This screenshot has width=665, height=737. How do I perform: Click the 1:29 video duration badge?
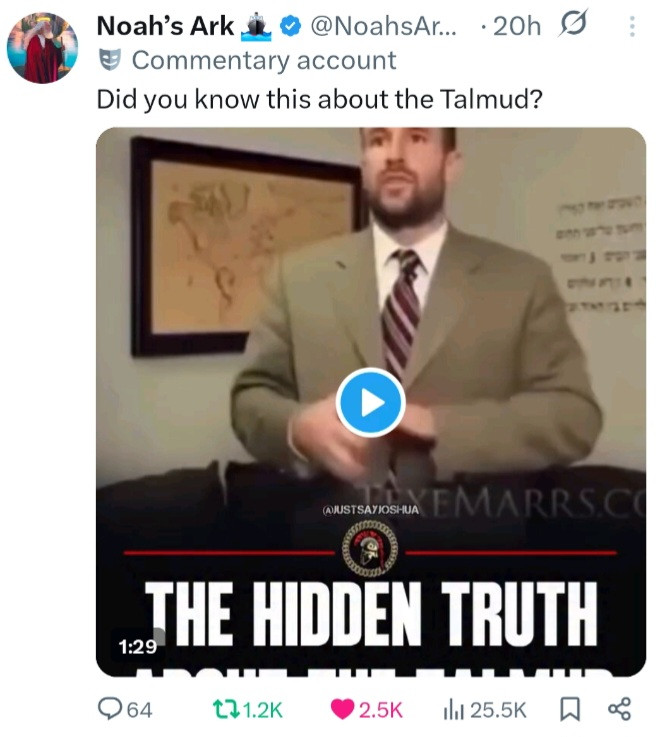pyautogui.click(x=137, y=647)
